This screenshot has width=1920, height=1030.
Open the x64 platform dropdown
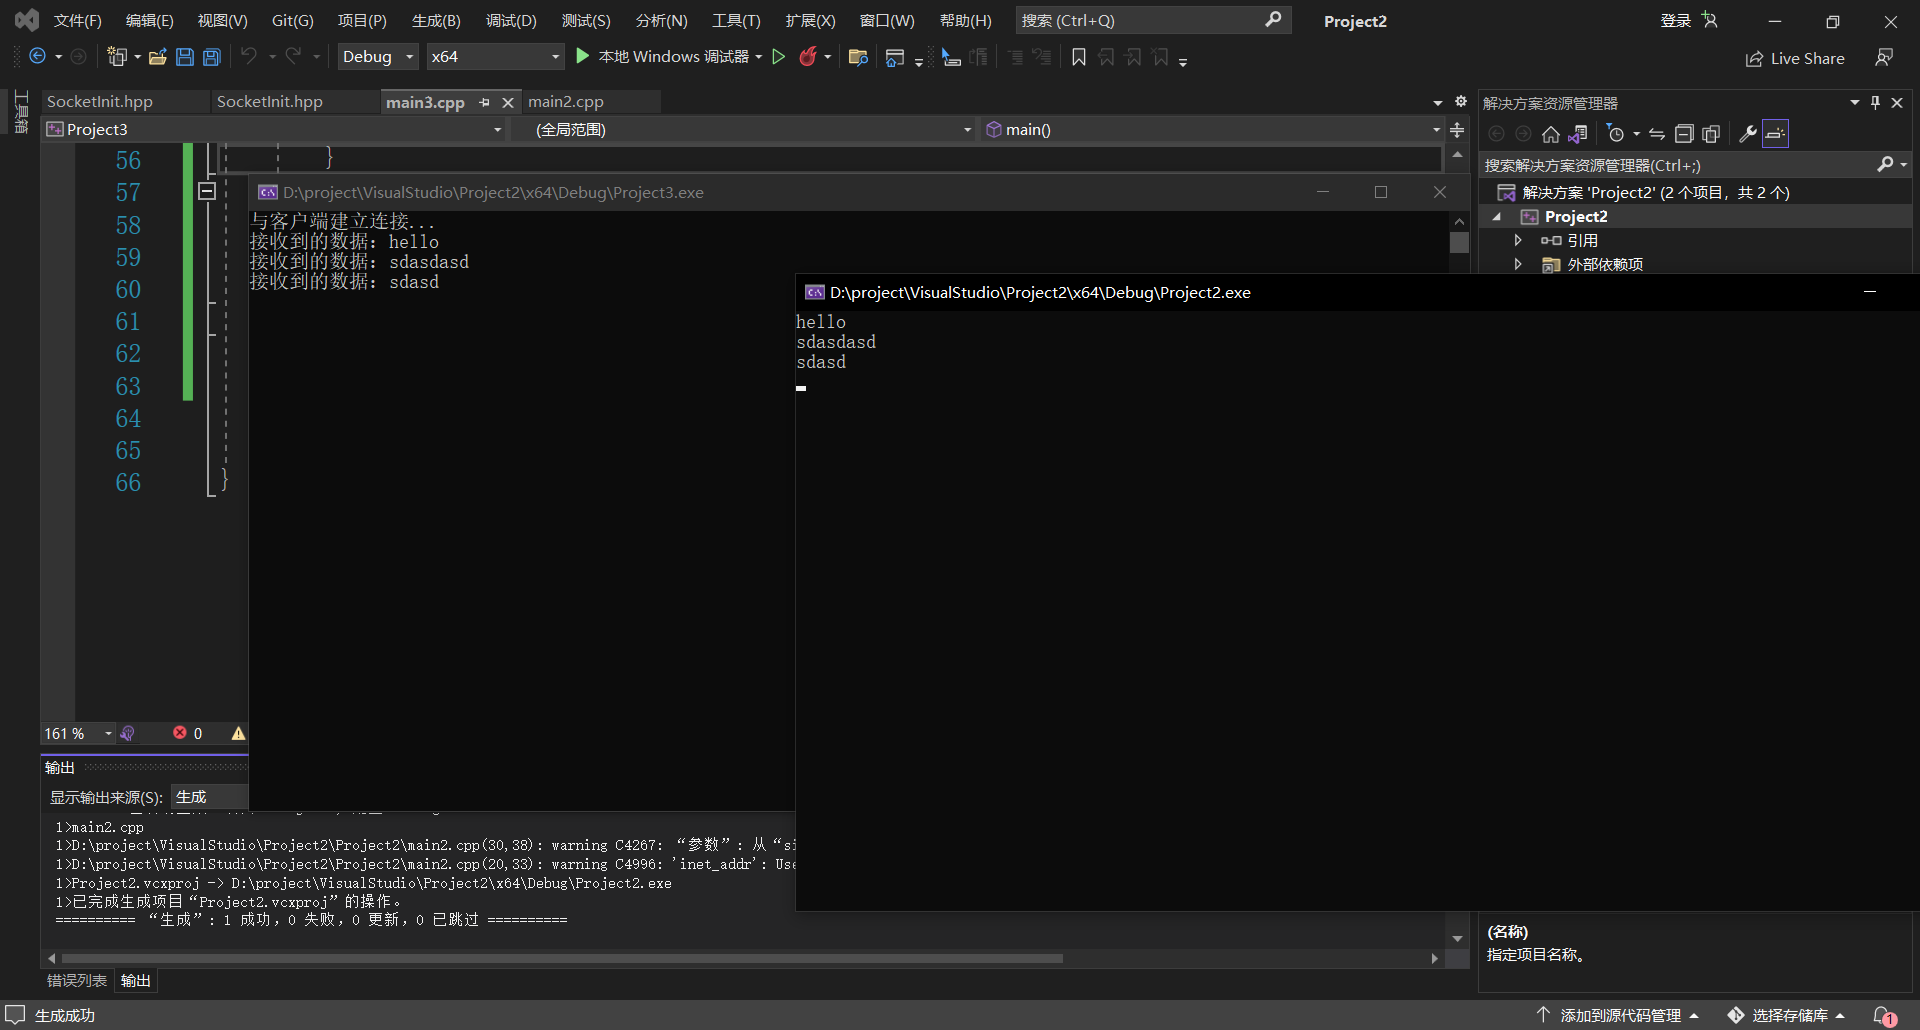coord(495,57)
